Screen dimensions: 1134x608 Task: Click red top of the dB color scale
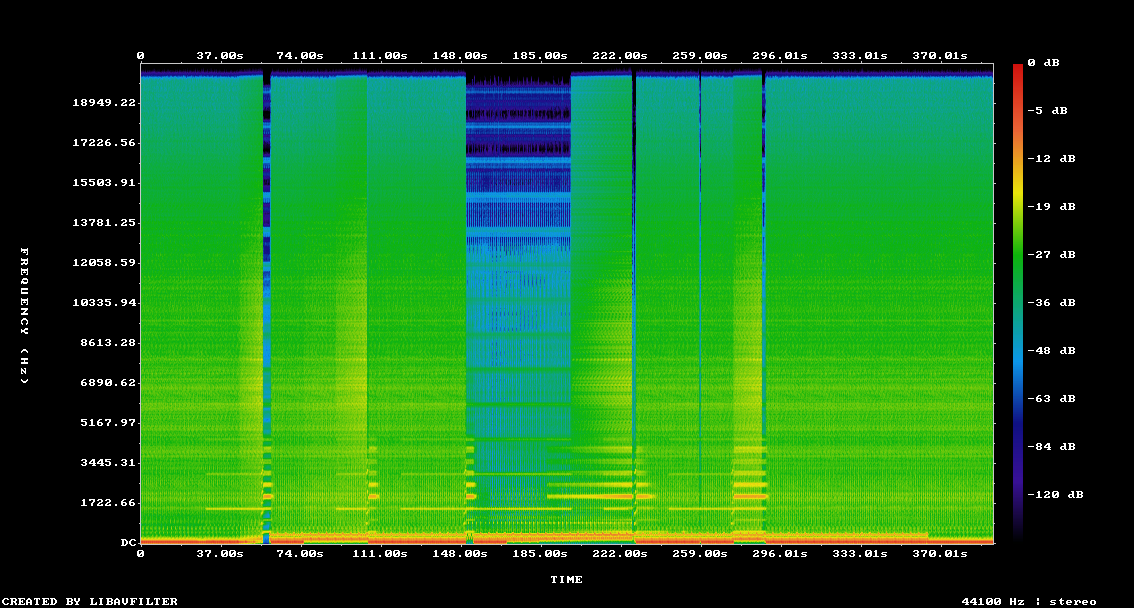pyautogui.click(x=1018, y=68)
